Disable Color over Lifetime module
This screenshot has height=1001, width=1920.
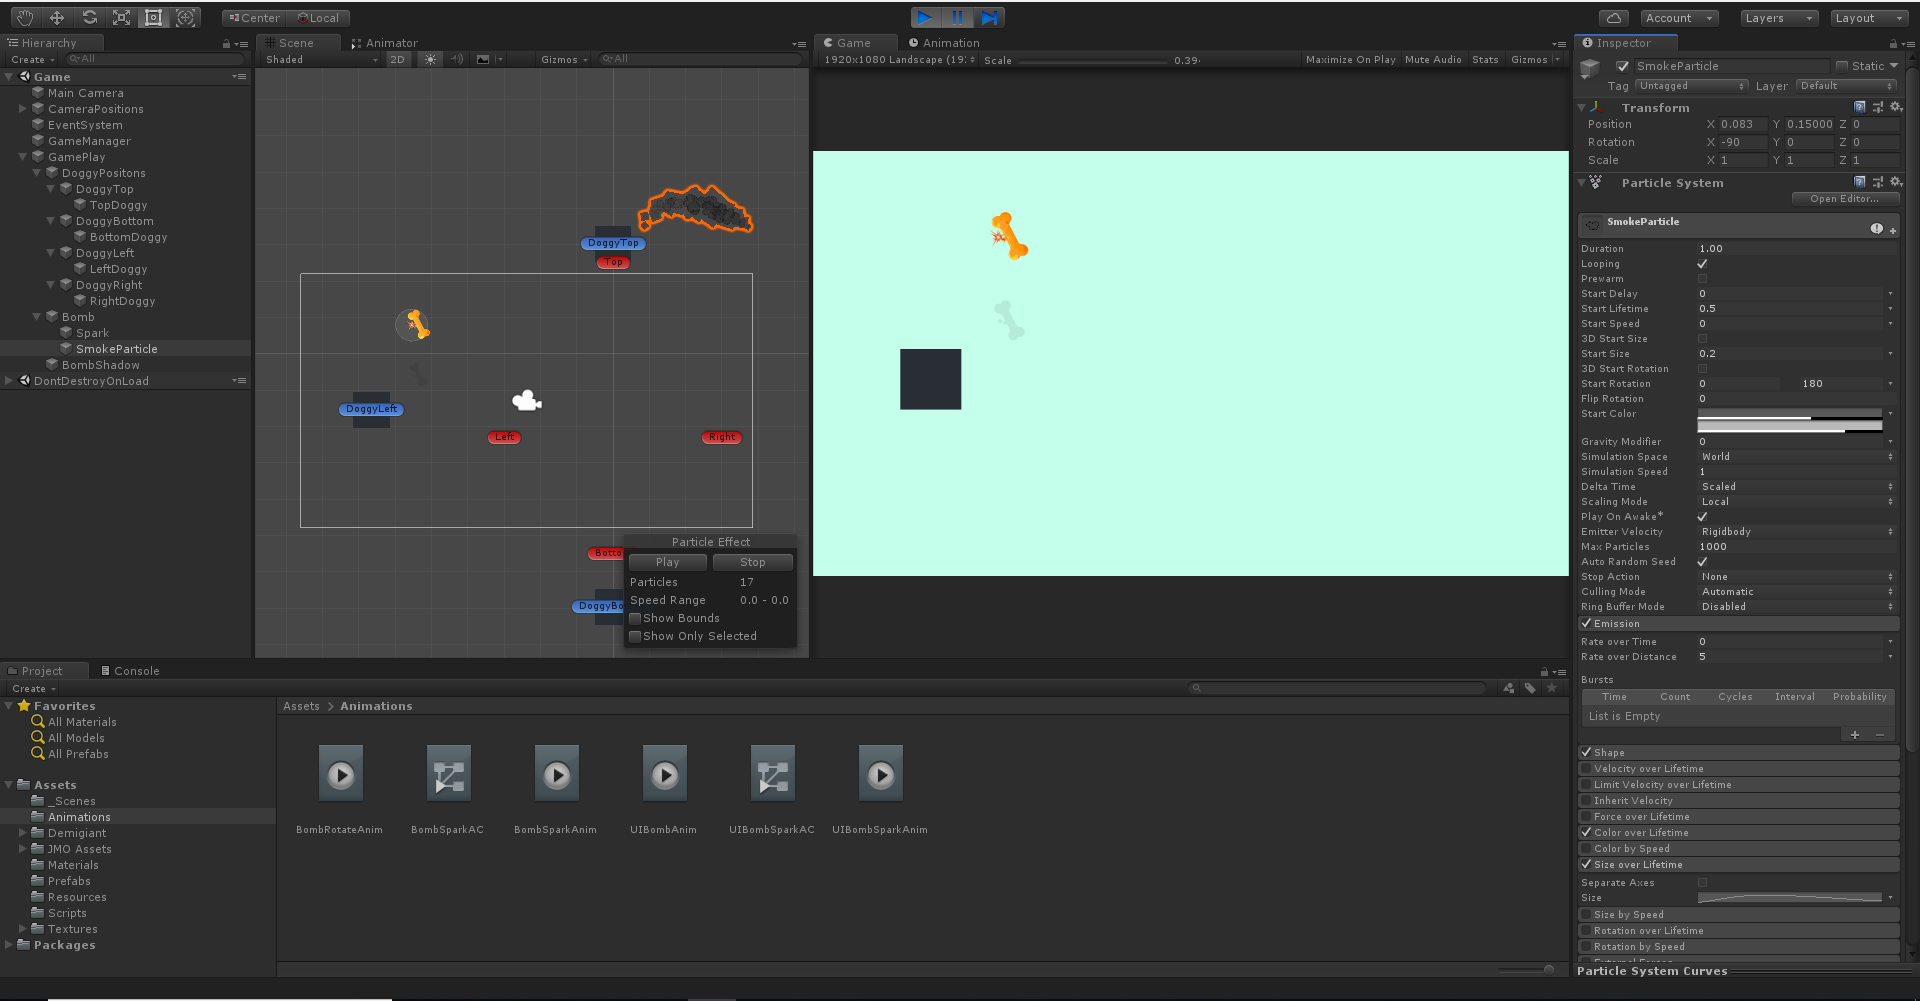pyautogui.click(x=1586, y=832)
